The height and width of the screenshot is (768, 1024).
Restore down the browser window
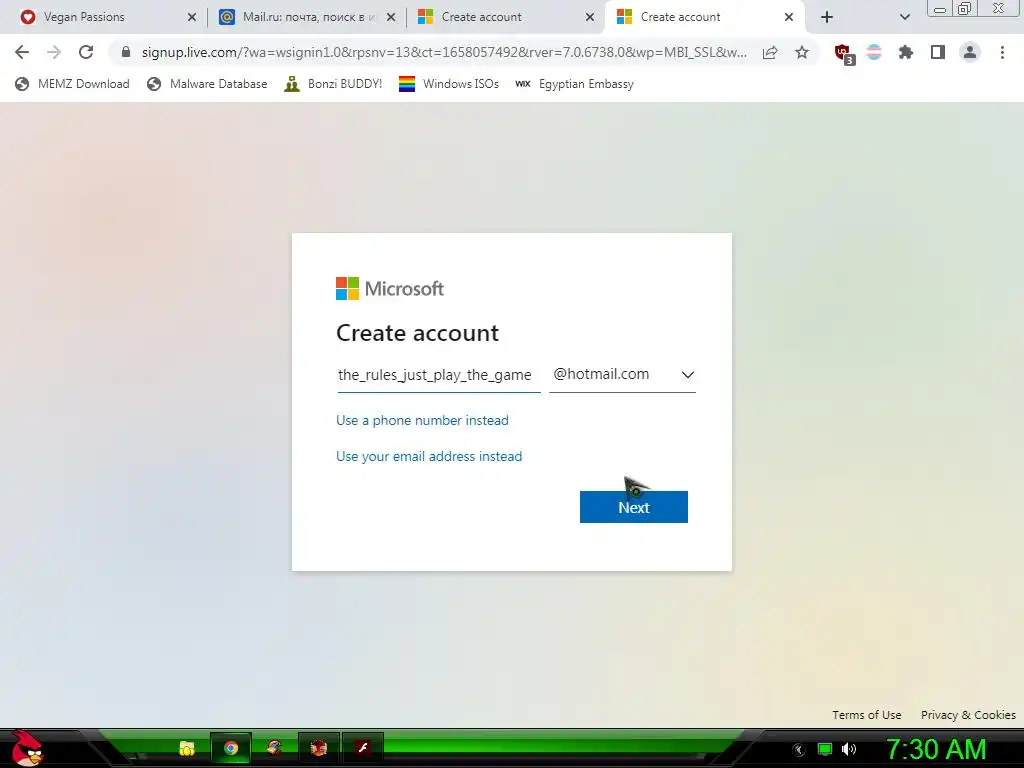pyautogui.click(x=965, y=8)
